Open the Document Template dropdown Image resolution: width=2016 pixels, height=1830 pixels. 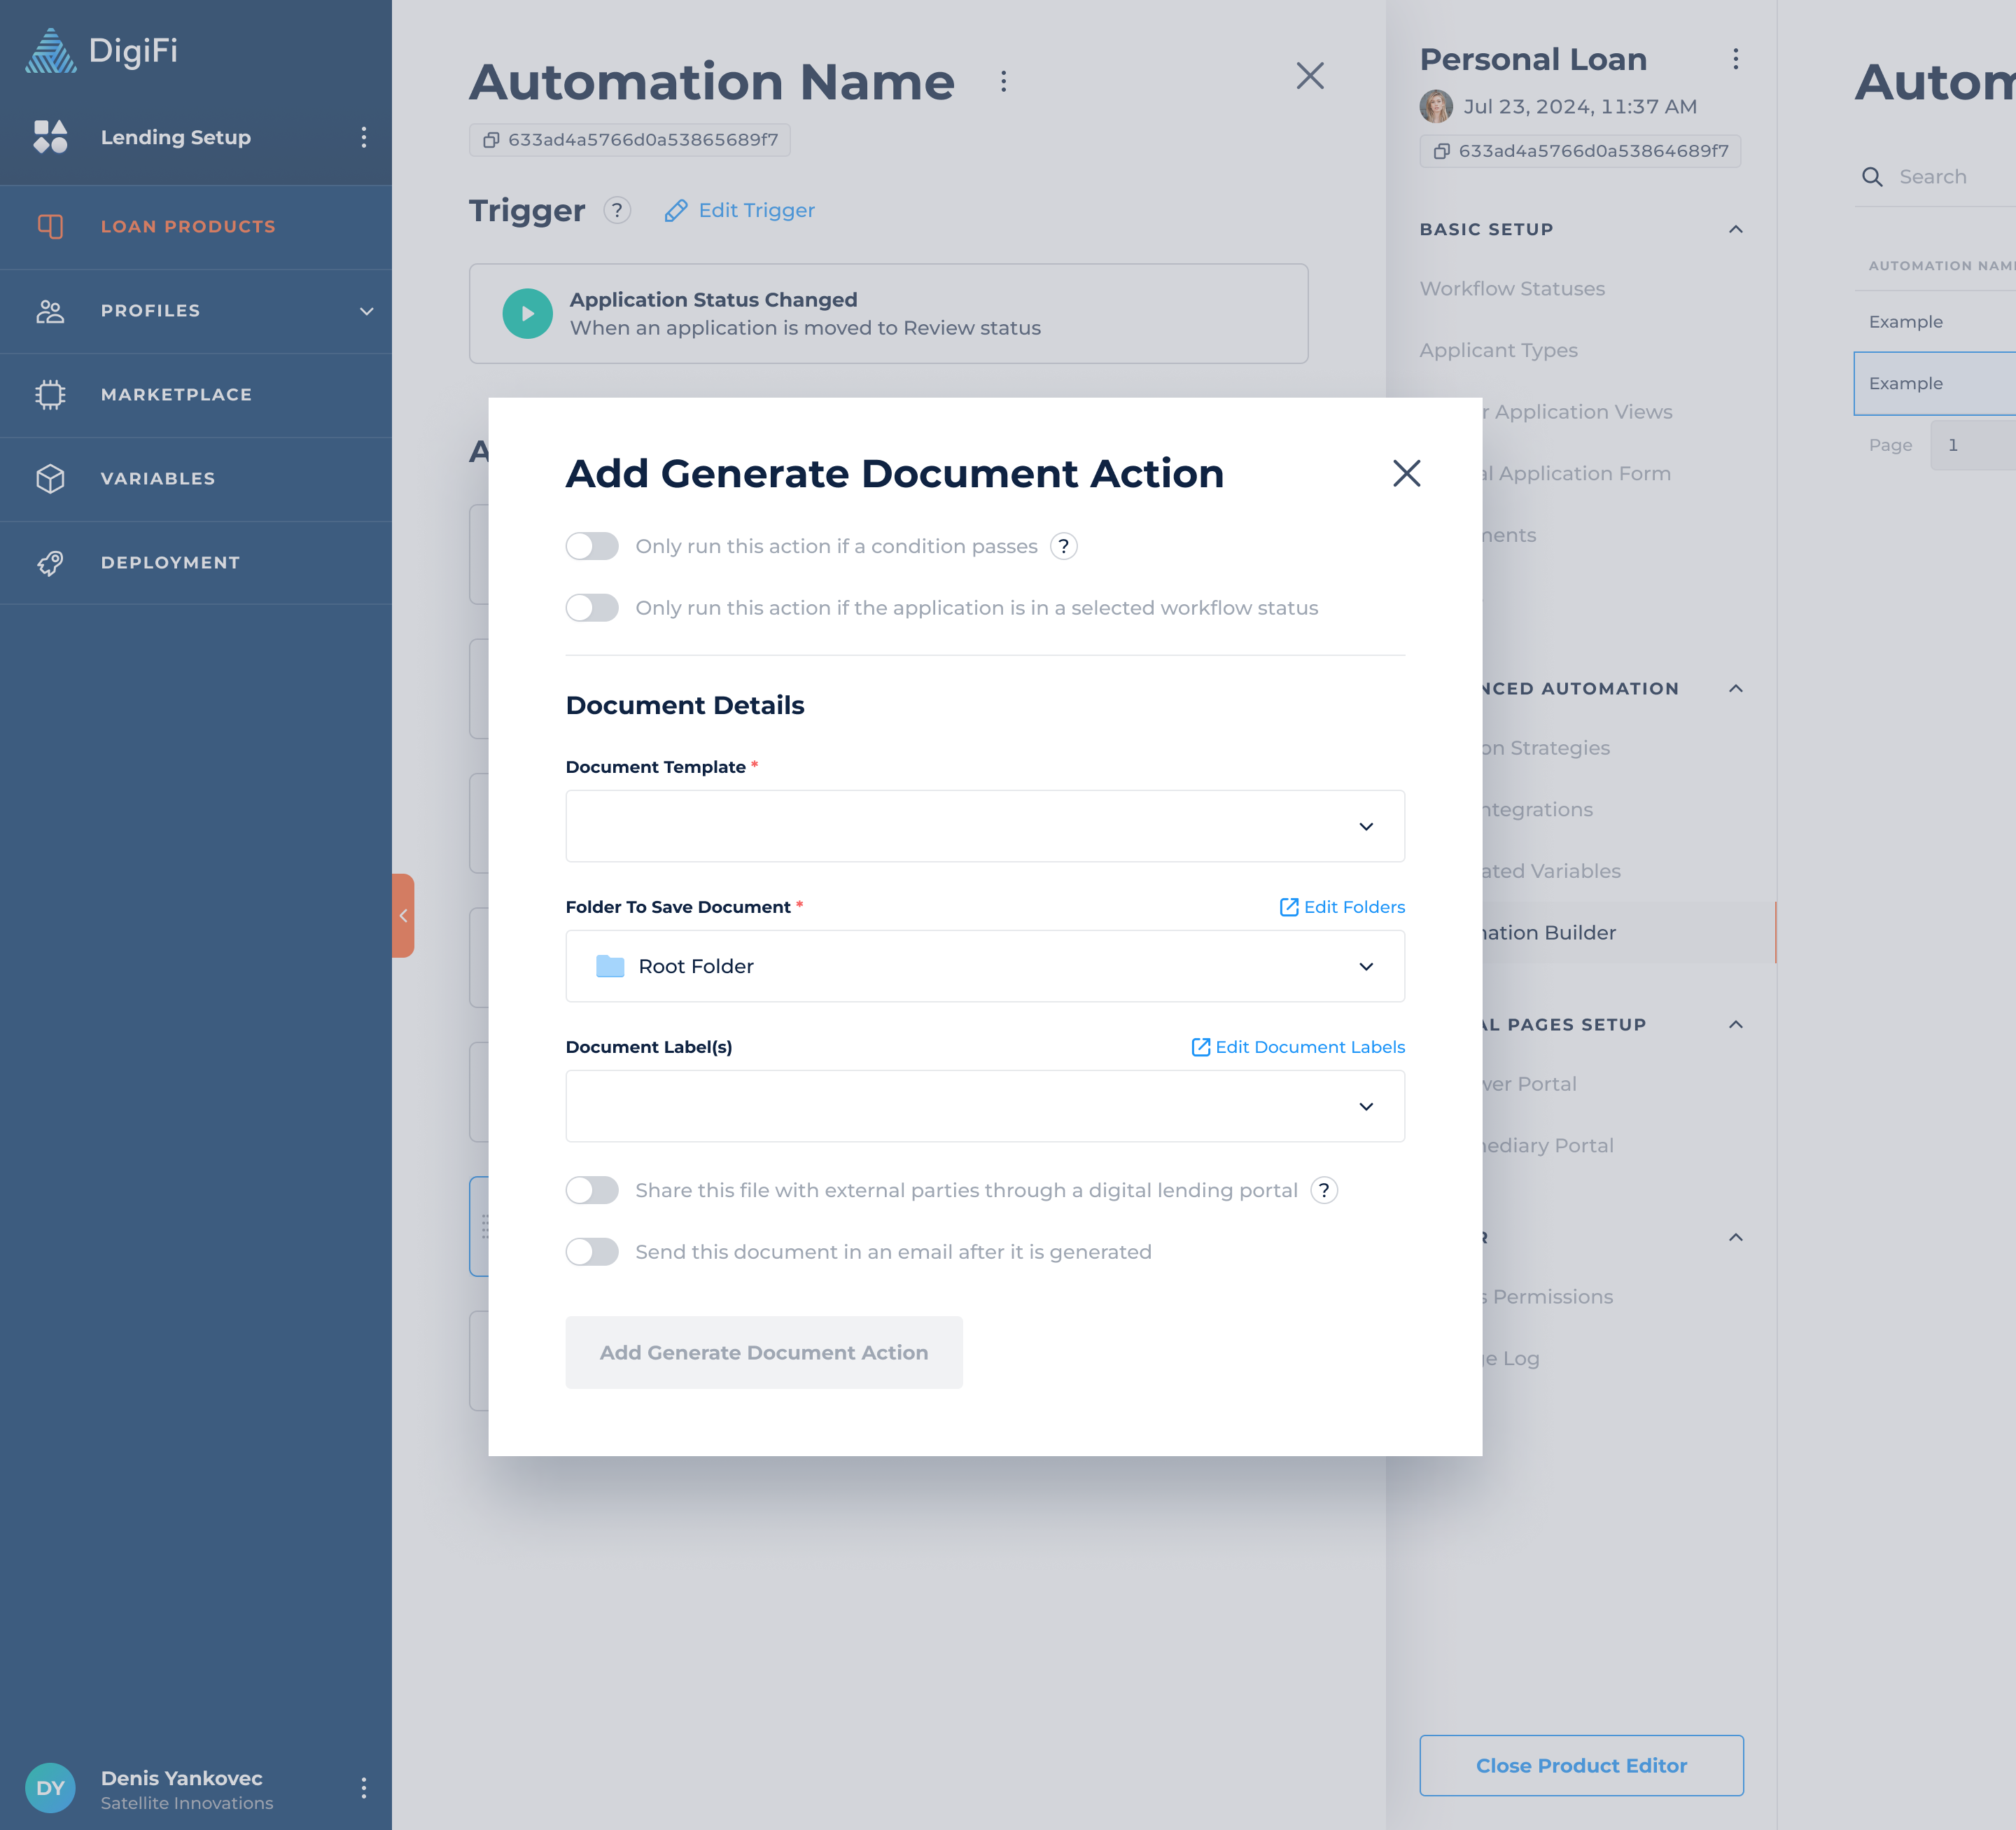click(984, 826)
